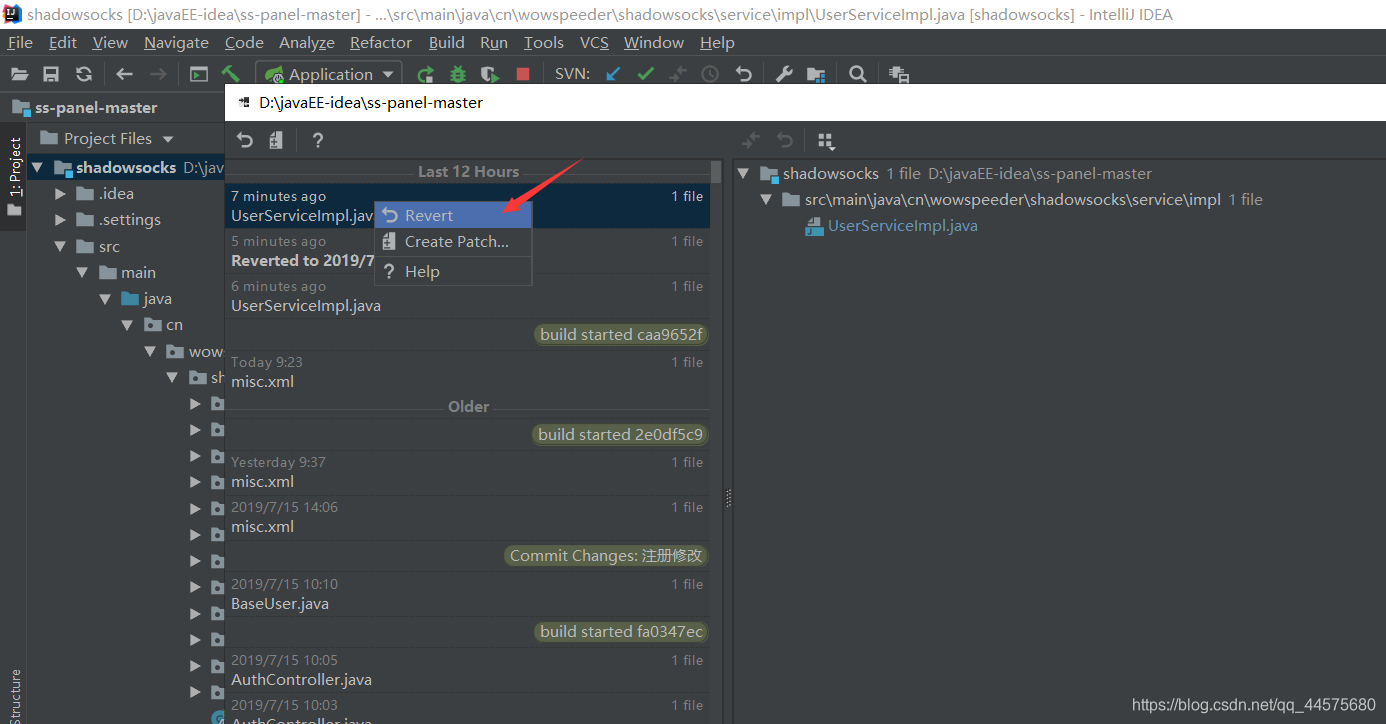Click the build started fa0347ec label
This screenshot has width=1386, height=724.
coord(621,631)
